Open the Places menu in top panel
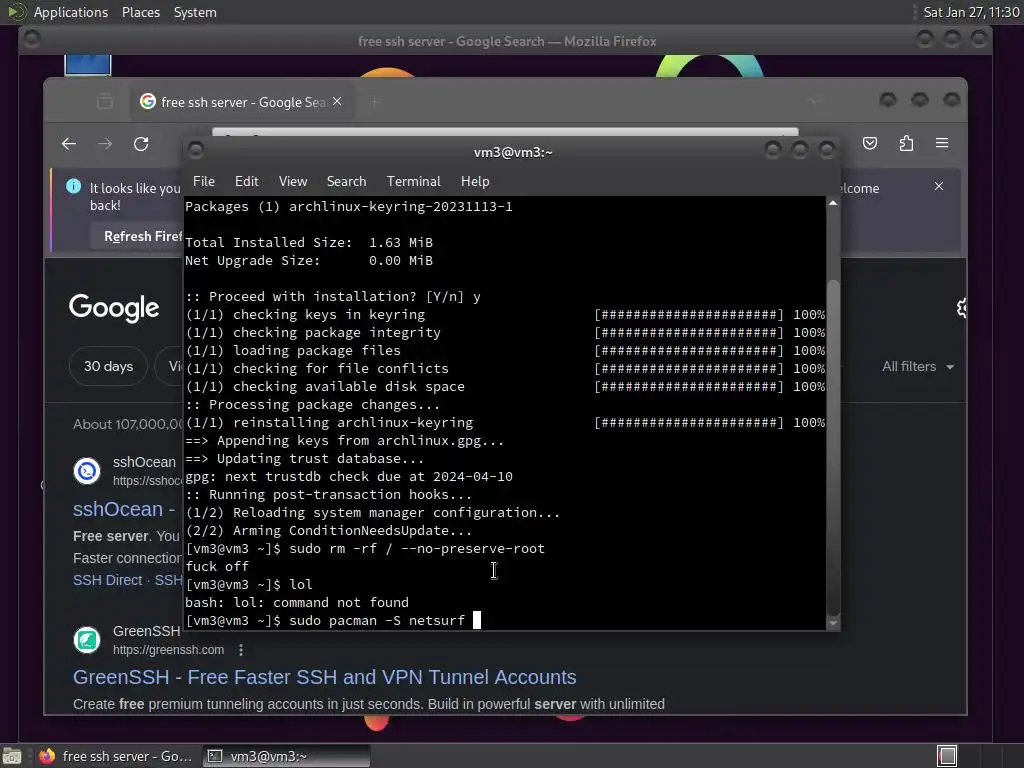Screen dimensions: 1024x768 [140, 12]
